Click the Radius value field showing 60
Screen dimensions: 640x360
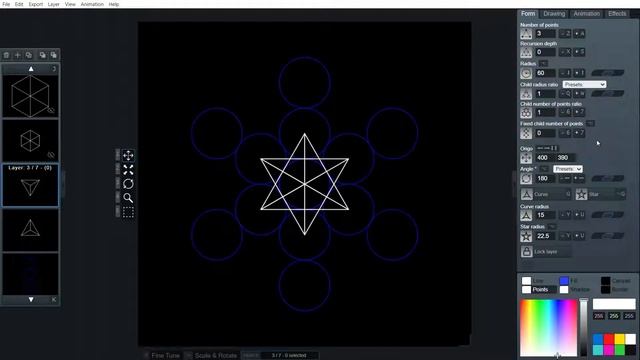click(545, 73)
